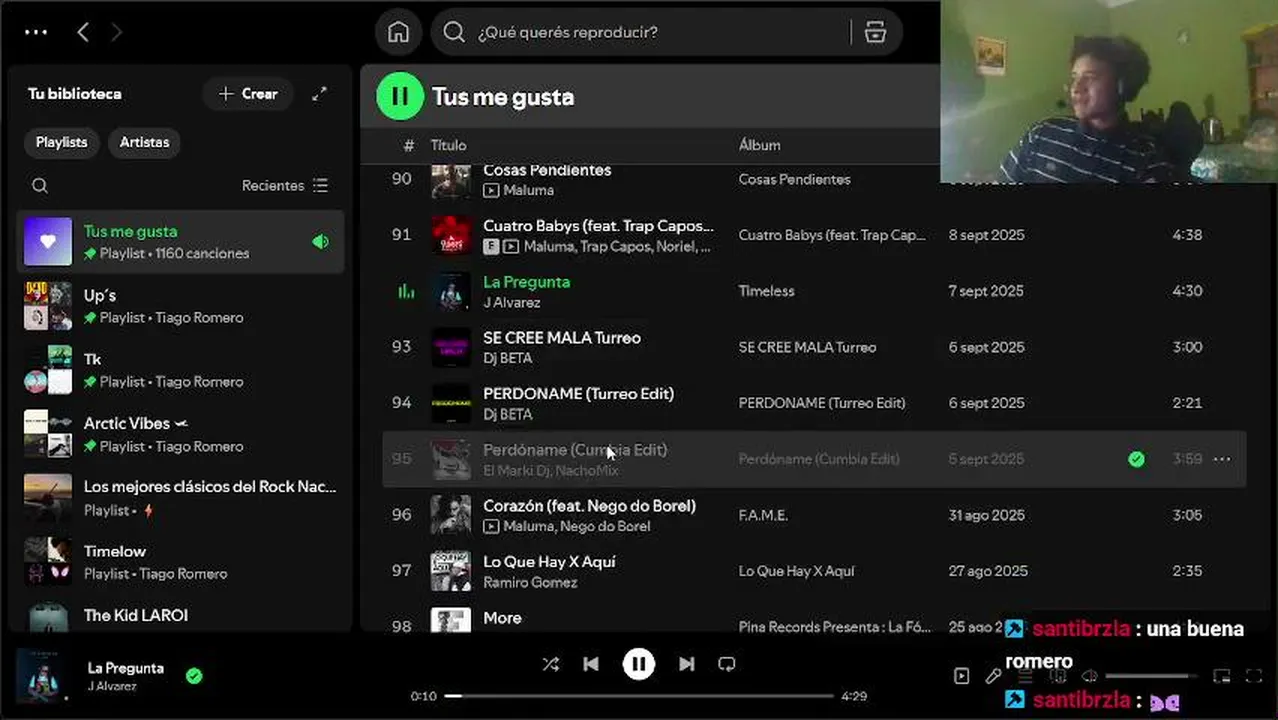Expand the library with the arrows icon
Image resolution: width=1278 pixels, height=720 pixels.
pos(319,94)
